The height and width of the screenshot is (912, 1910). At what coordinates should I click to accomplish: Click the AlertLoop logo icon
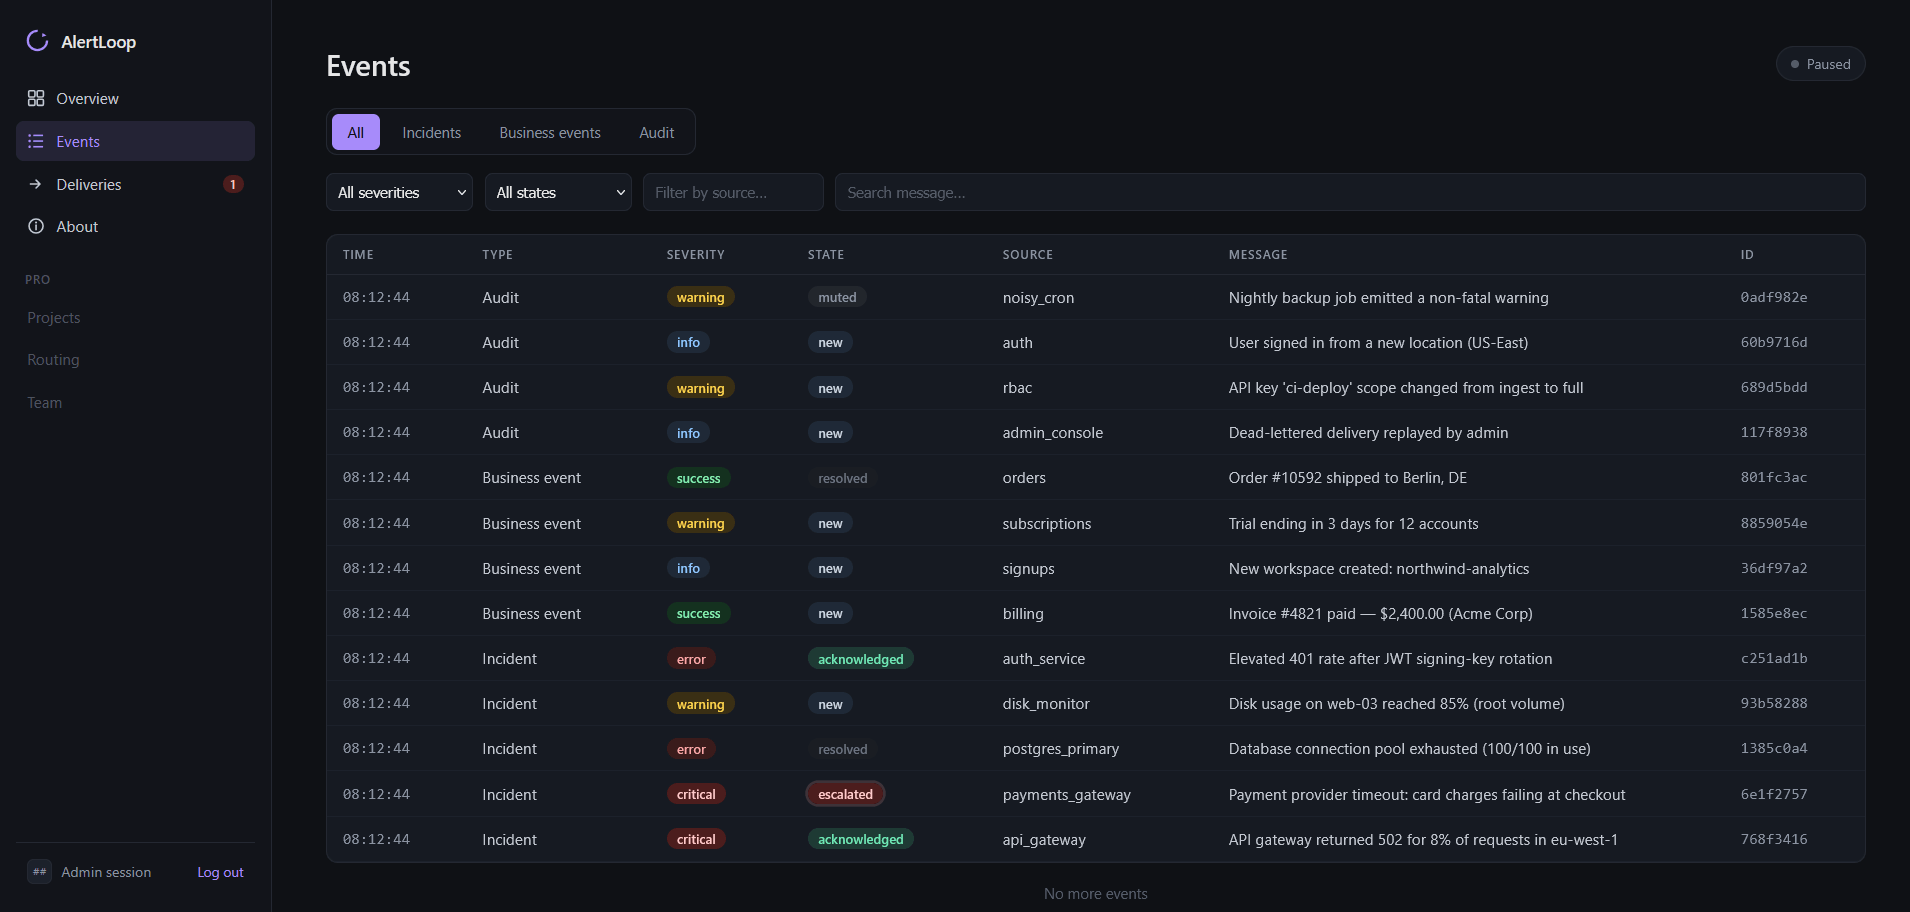coord(37,41)
